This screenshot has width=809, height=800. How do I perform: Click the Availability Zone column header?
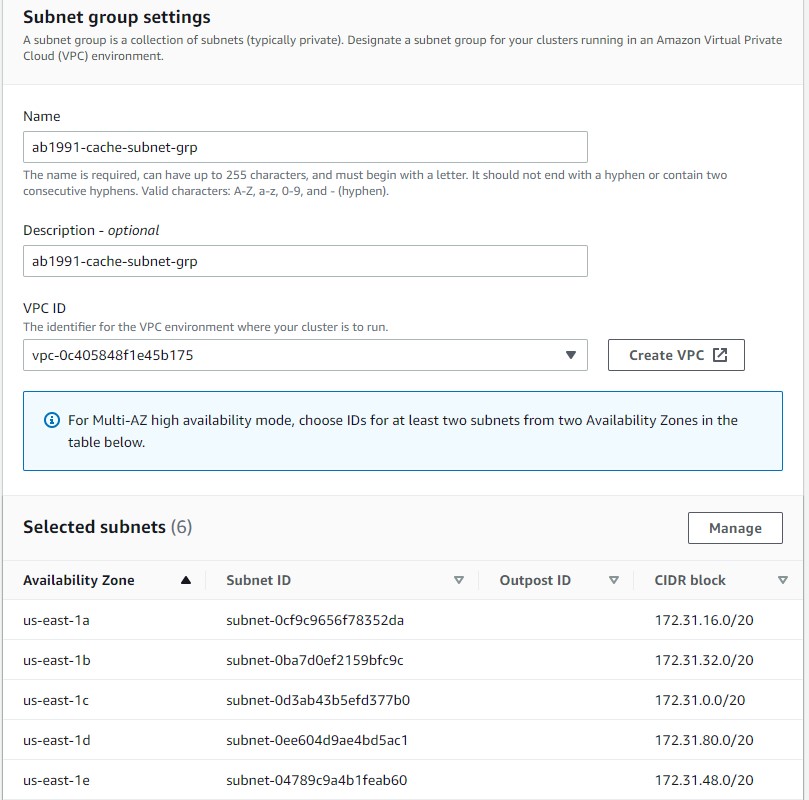point(80,580)
